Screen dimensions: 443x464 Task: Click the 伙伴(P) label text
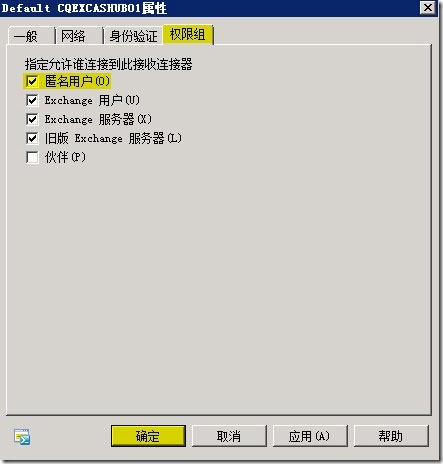tap(65, 157)
